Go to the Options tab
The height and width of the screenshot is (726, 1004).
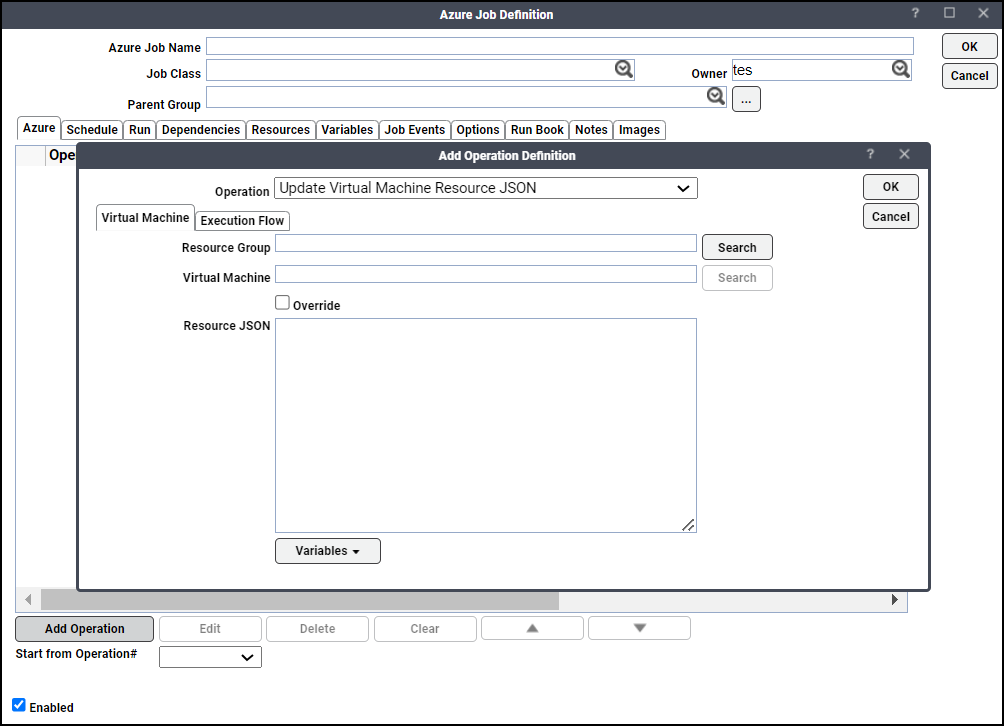[x=478, y=130]
